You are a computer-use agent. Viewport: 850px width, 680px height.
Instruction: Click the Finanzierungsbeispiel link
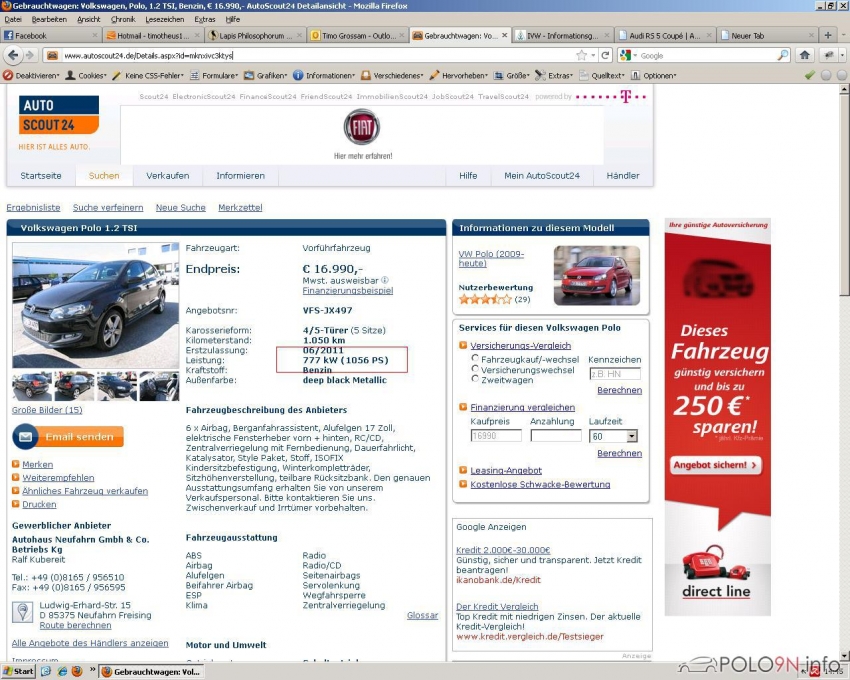point(347,291)
